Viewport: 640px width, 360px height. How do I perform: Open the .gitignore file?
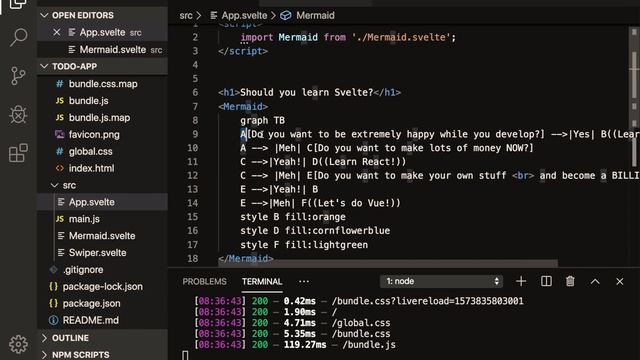pyautogui.click(x=102, y=270)
